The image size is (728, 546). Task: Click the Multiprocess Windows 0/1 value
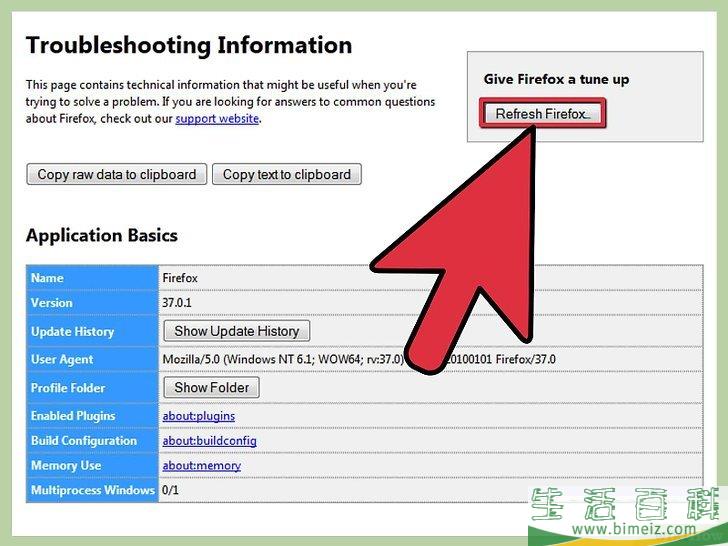pyautogui.click(x=170, y=490)
